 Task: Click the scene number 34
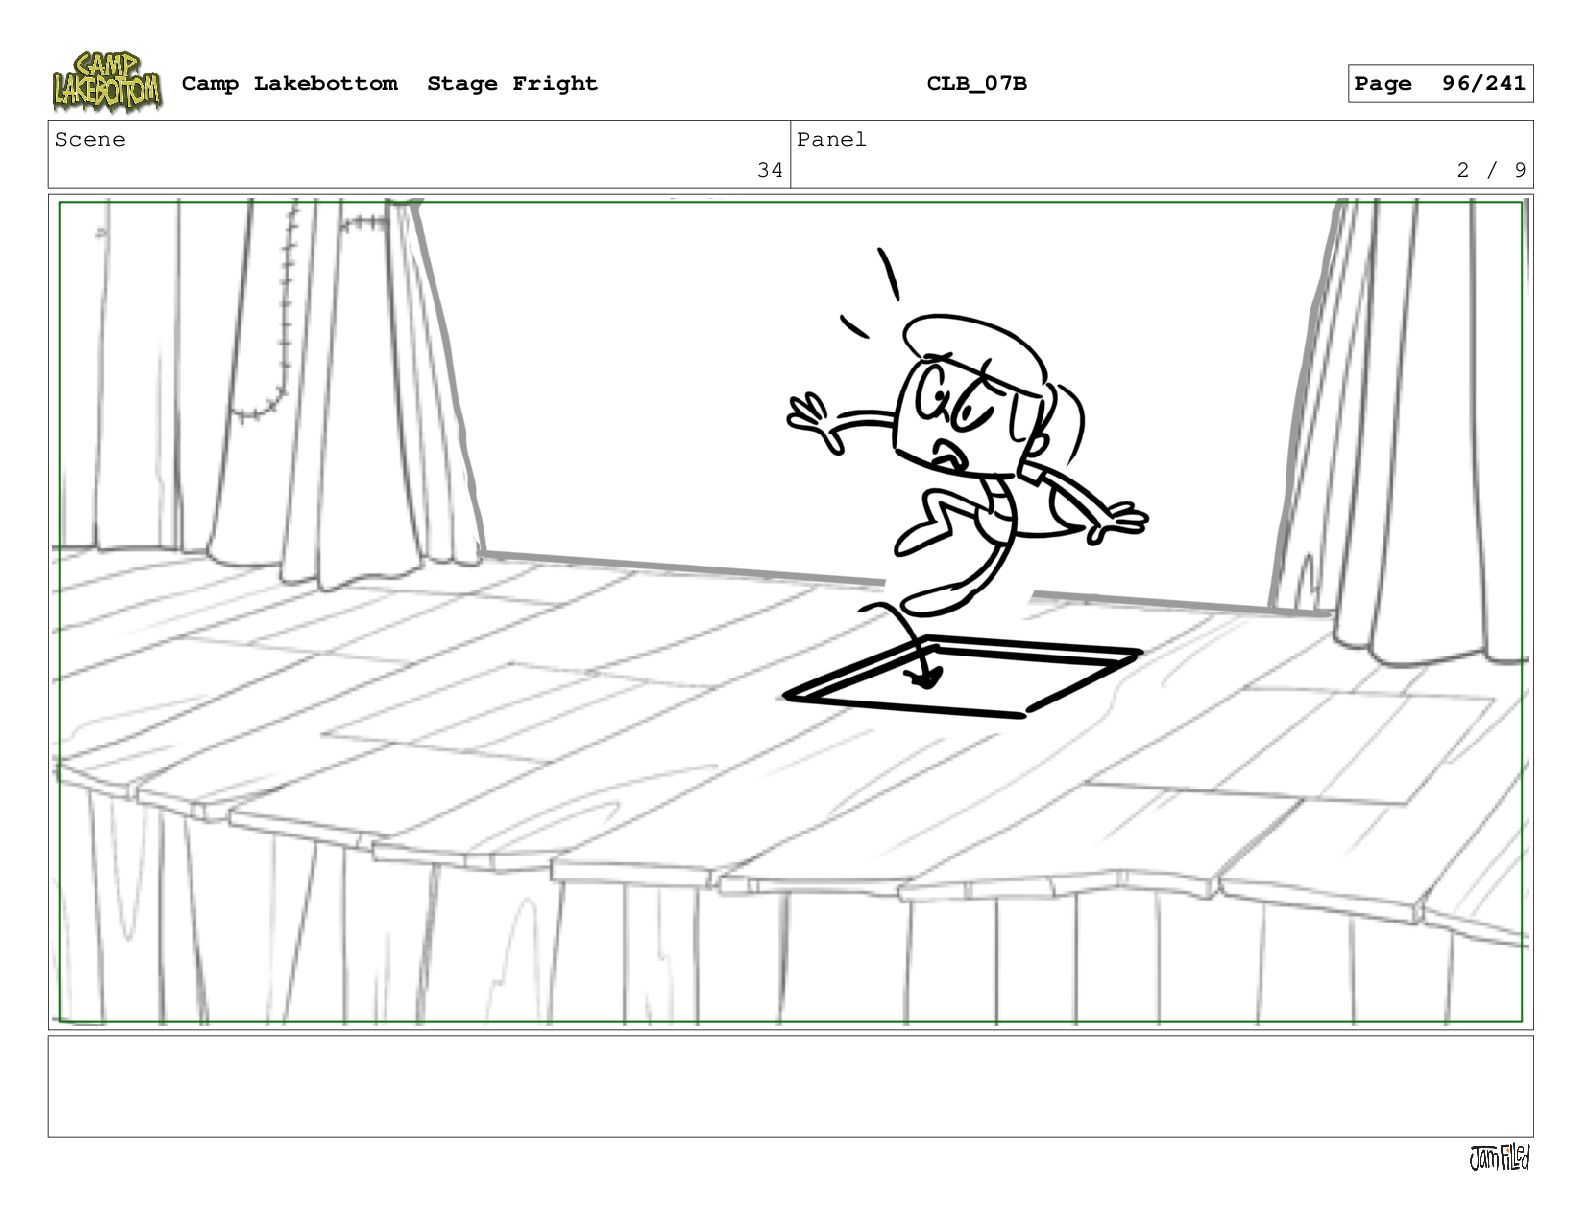click(x=769, y=170)
